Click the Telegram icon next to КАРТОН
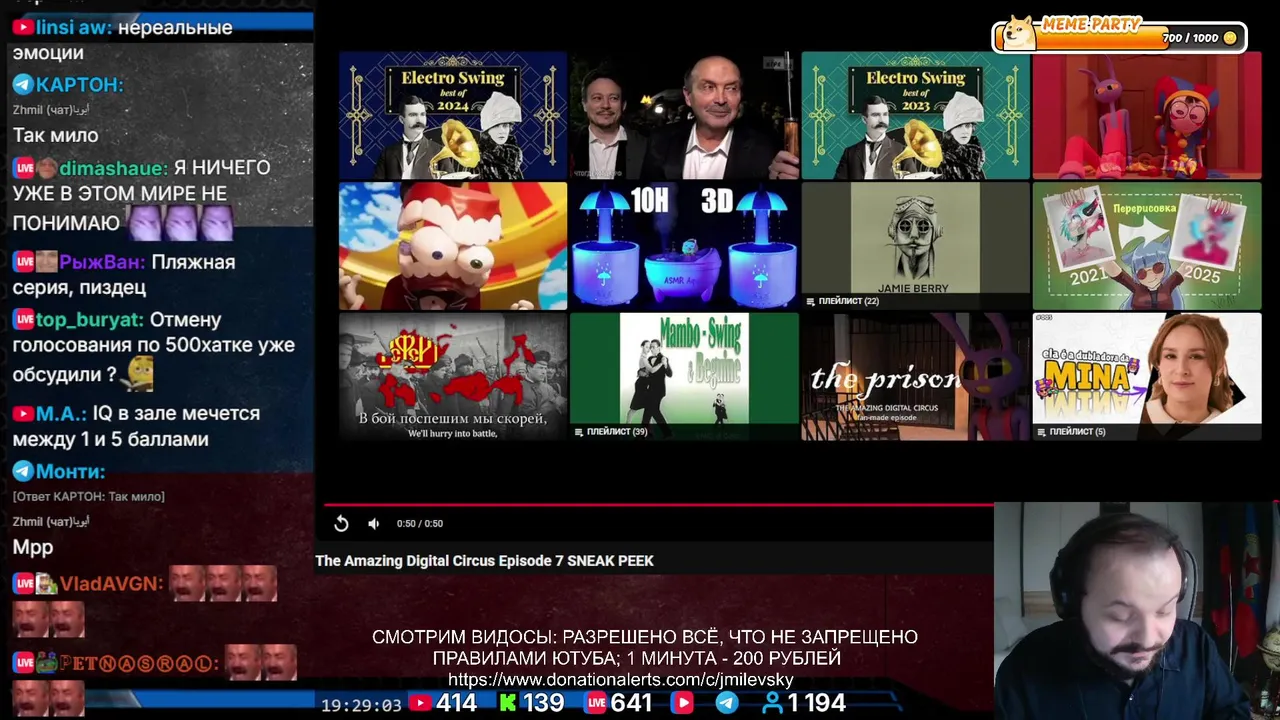 23,85
